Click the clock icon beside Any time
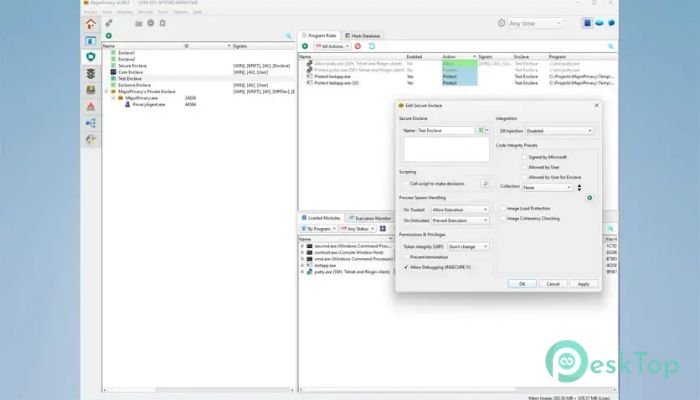Screen dimensions: 700x400 (x=501, y=23)
